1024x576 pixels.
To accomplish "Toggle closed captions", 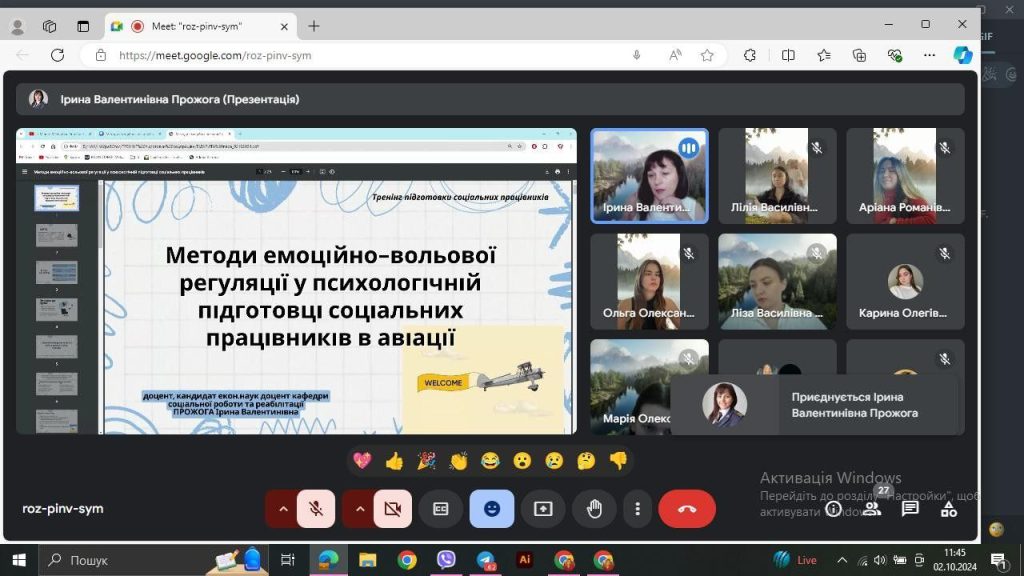I will coord(441,508).
